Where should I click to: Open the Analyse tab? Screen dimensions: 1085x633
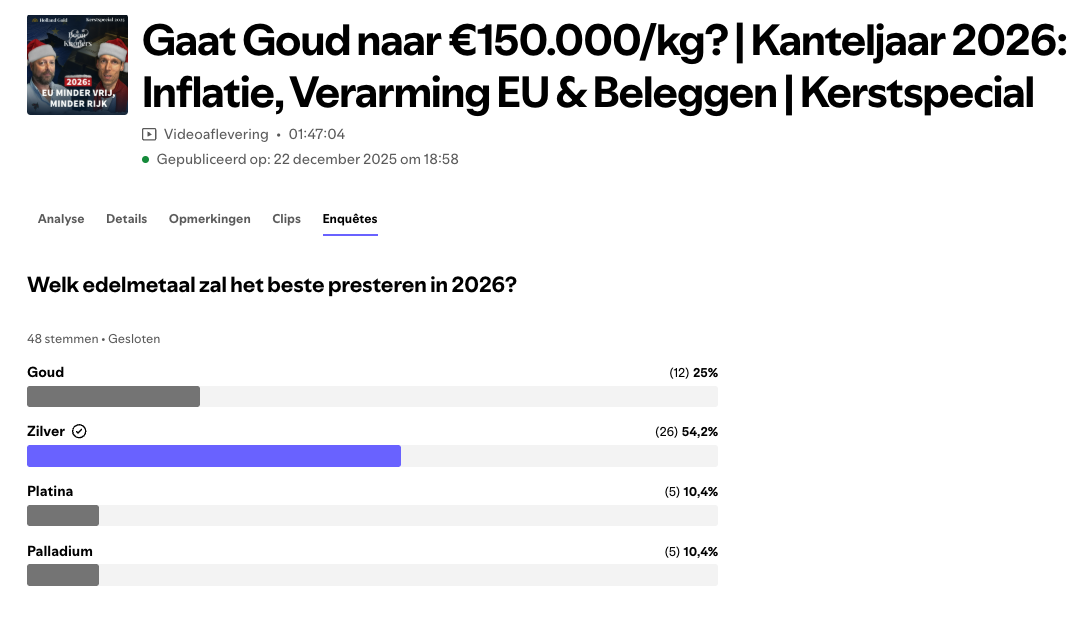61,219
